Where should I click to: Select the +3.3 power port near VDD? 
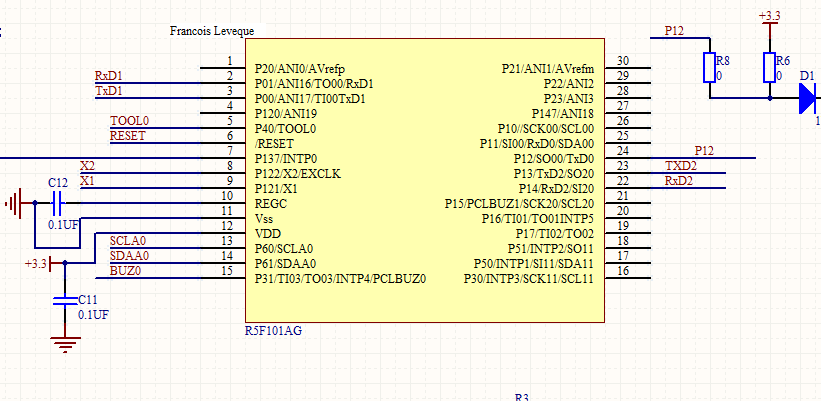[x=36, y=264]
